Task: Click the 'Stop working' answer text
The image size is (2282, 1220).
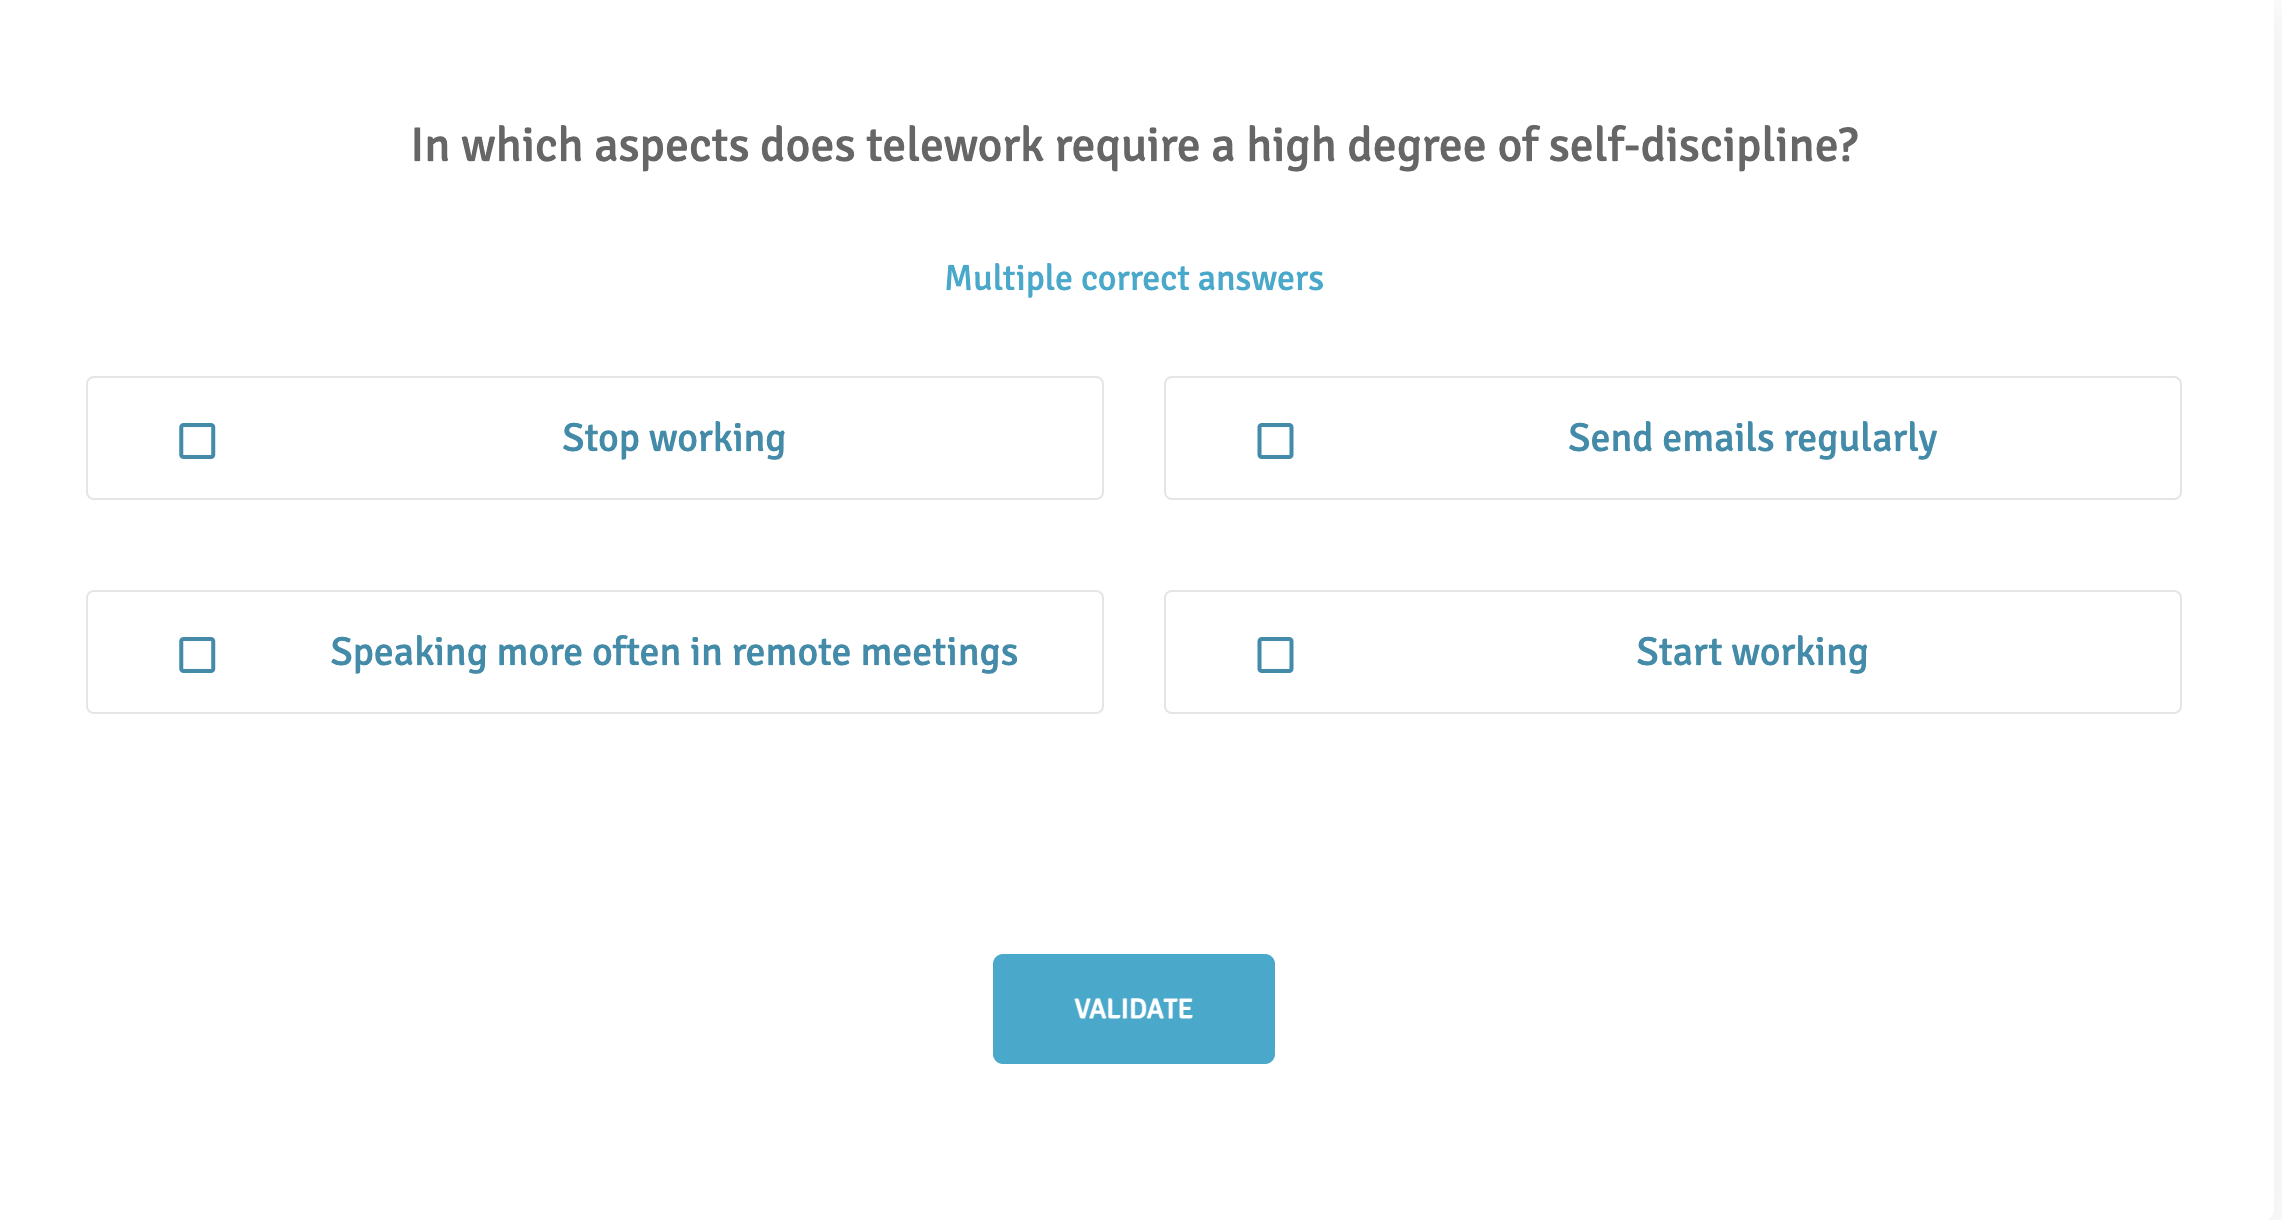Action: pos(673,439)
